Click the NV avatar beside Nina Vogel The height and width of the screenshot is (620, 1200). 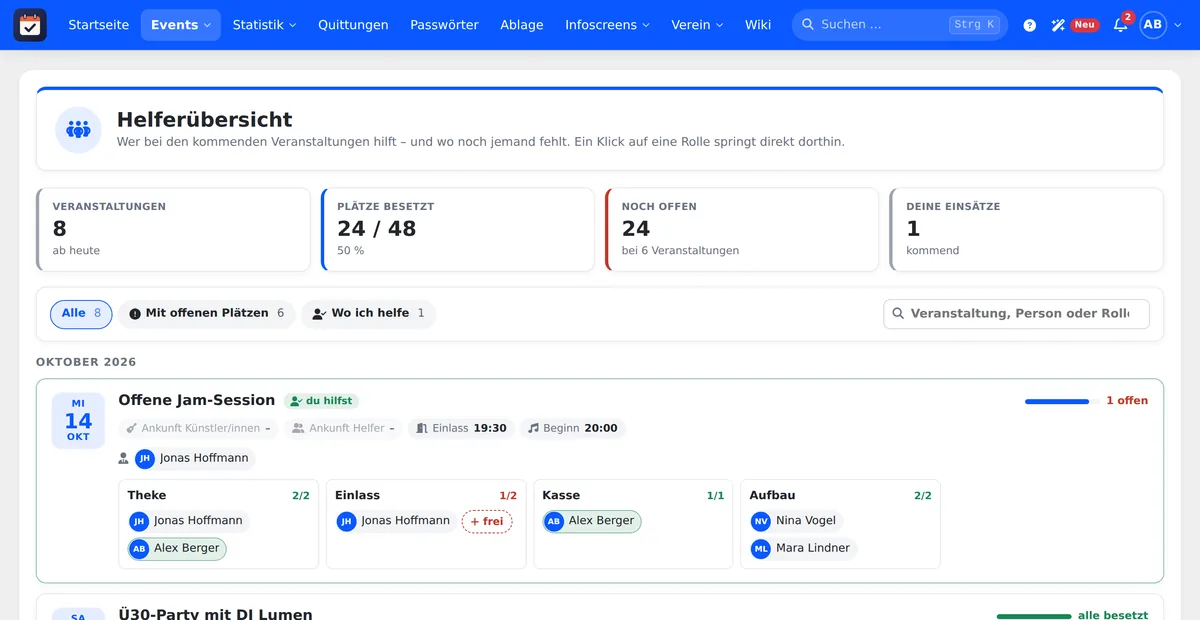click(x=761, y=521)
